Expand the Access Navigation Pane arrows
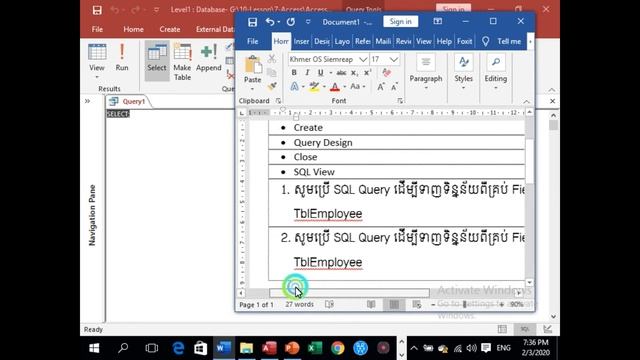The width and height of the screenshot is (640, 360). point(87,101)
